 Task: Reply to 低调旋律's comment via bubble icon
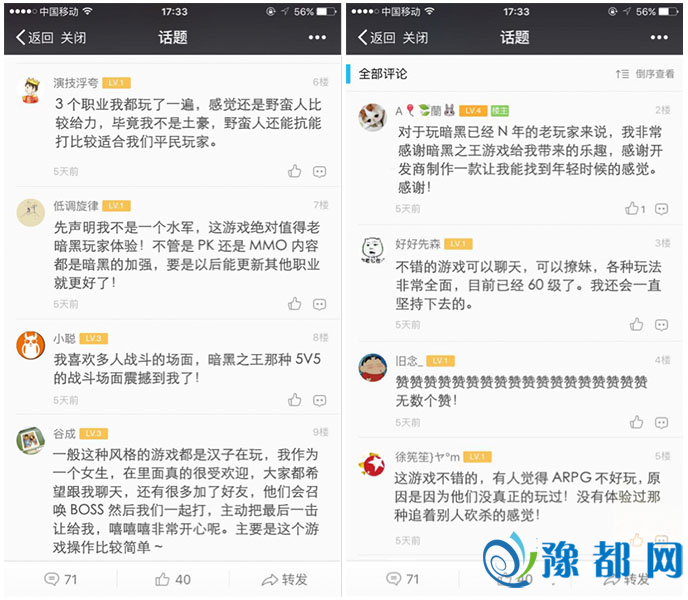pyautogui.click(x=319, y=304)
